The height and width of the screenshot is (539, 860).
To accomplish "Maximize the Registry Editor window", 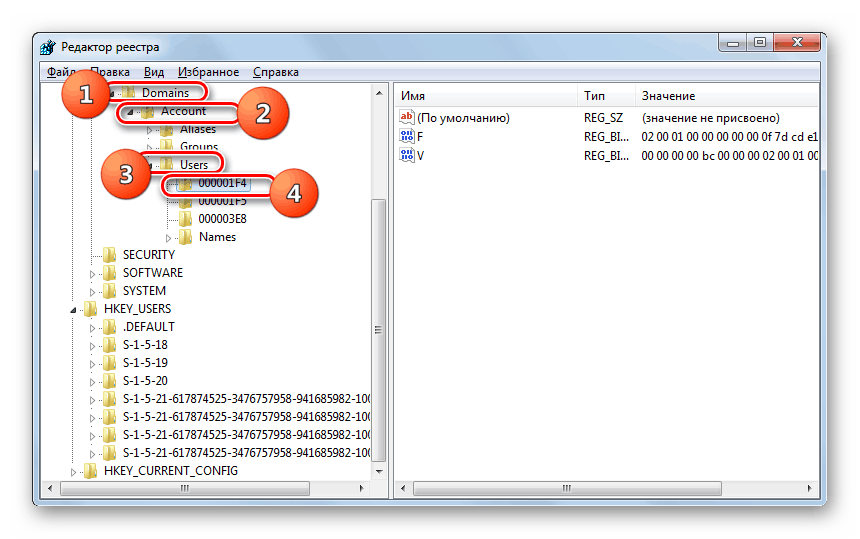I will tap(760, 42).
